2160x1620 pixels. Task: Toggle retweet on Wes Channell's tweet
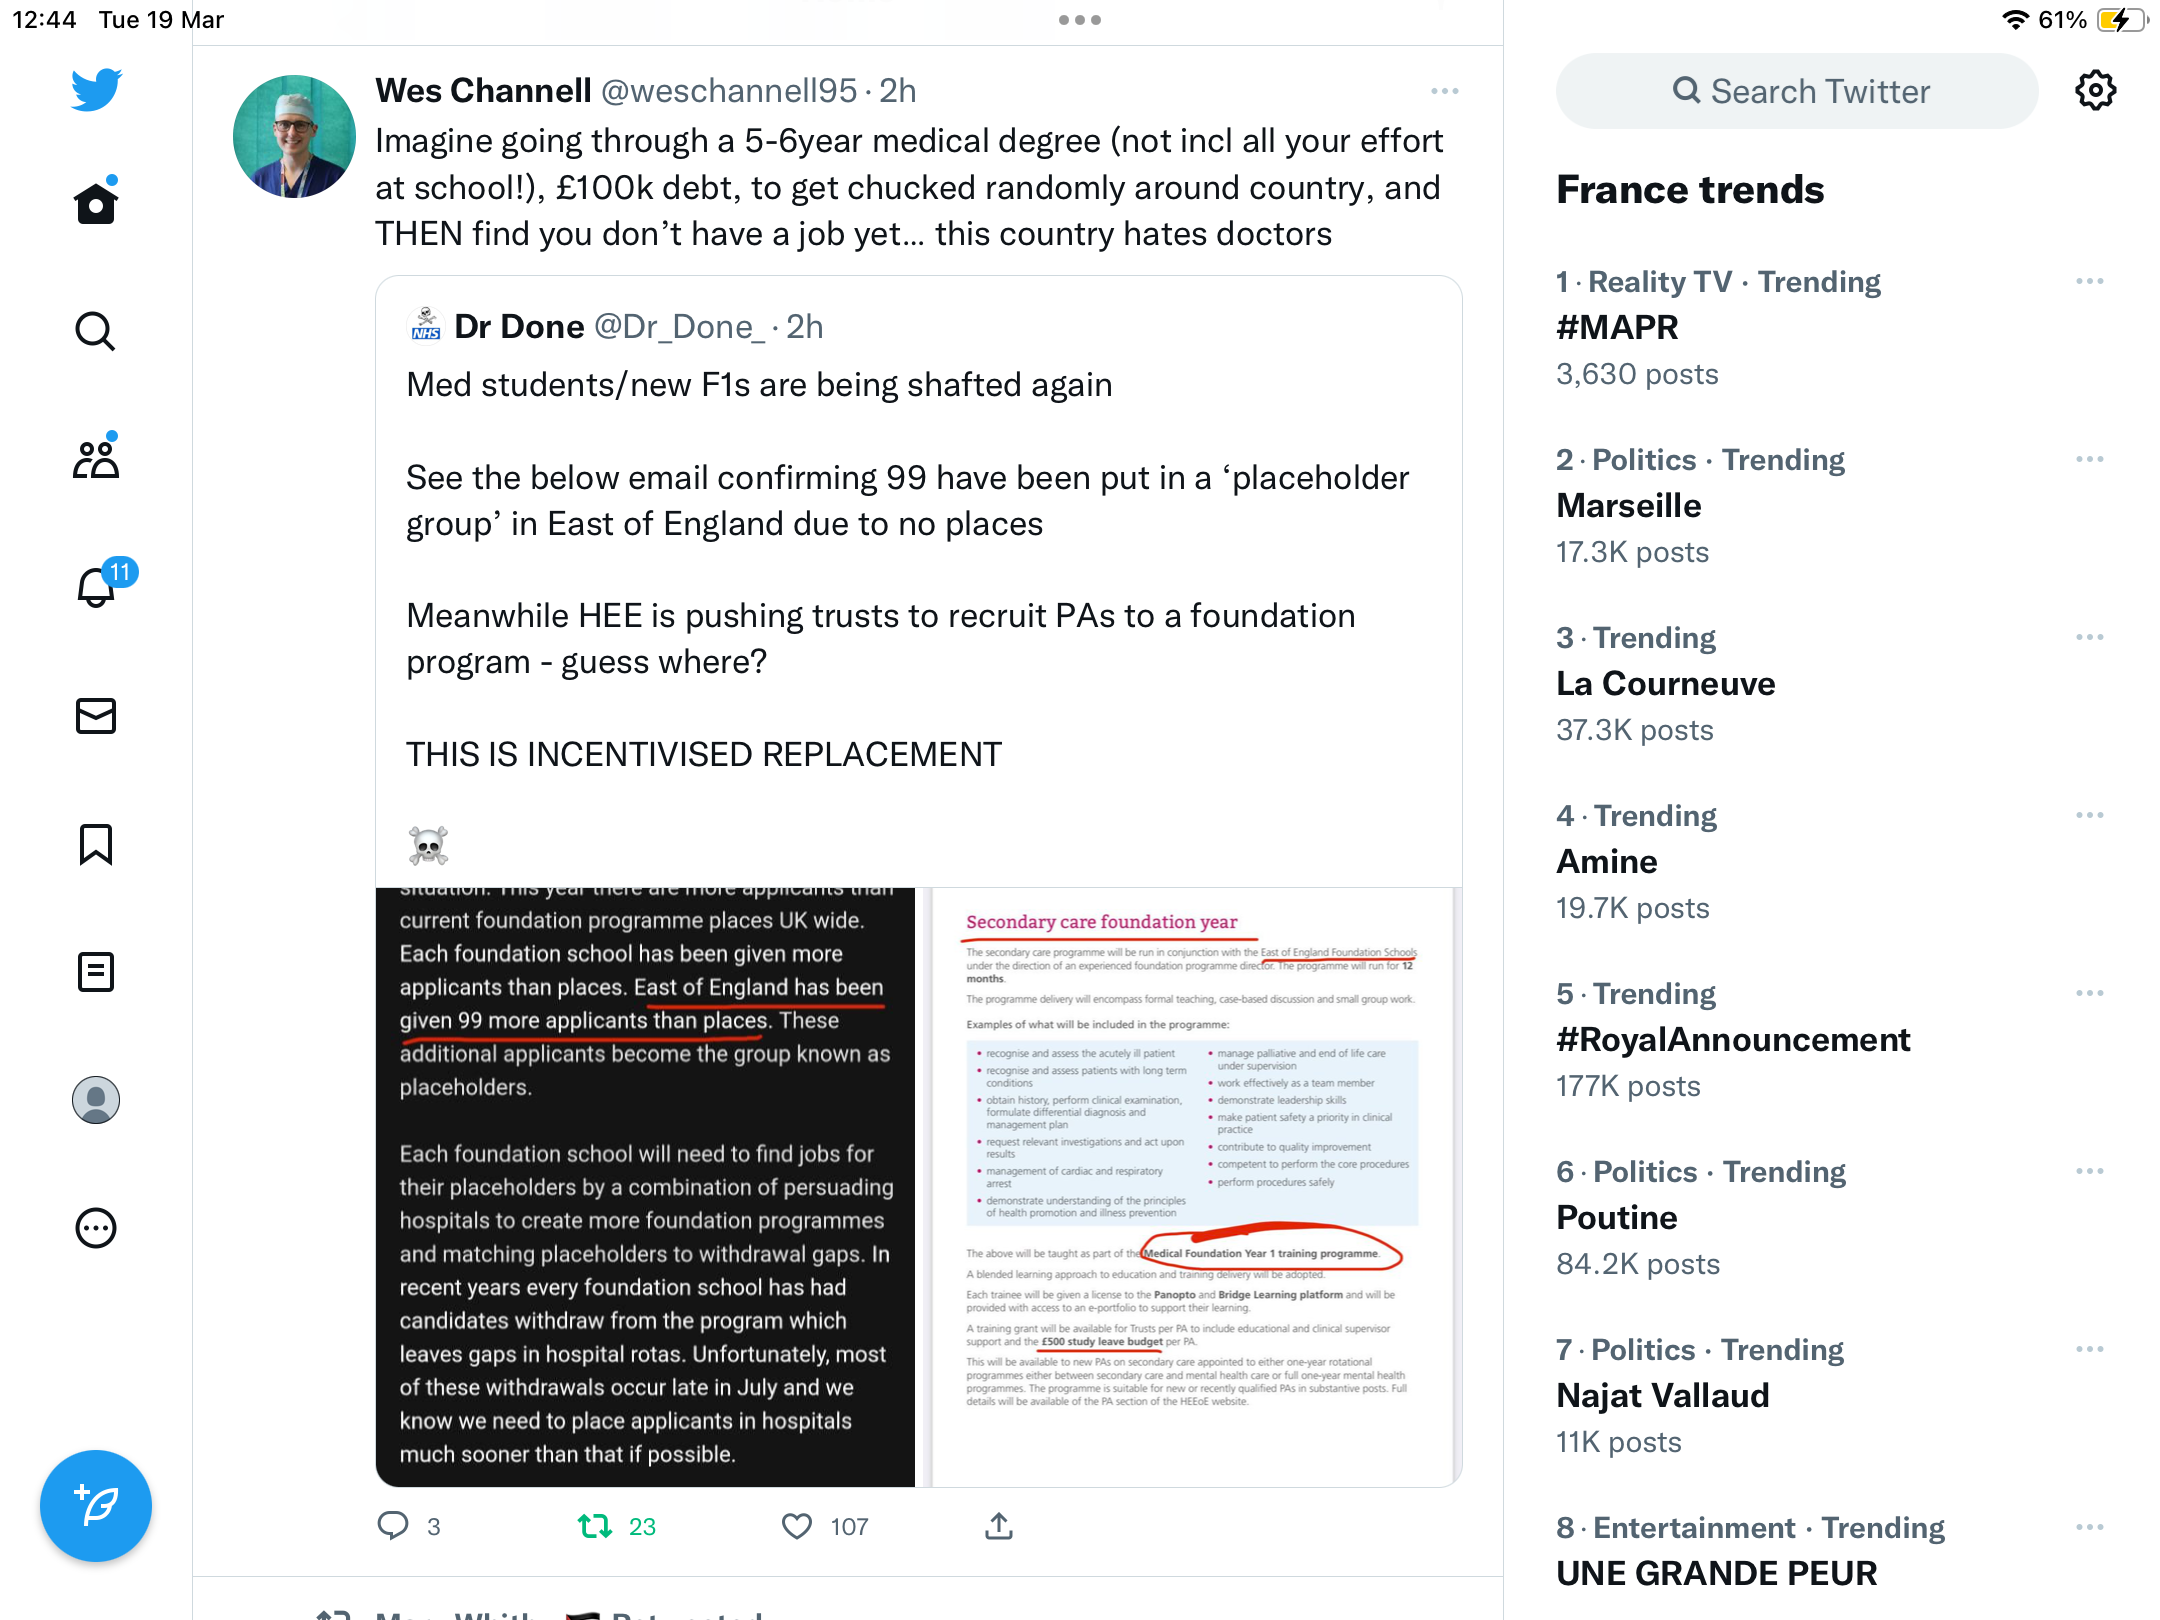[595, 1526]
